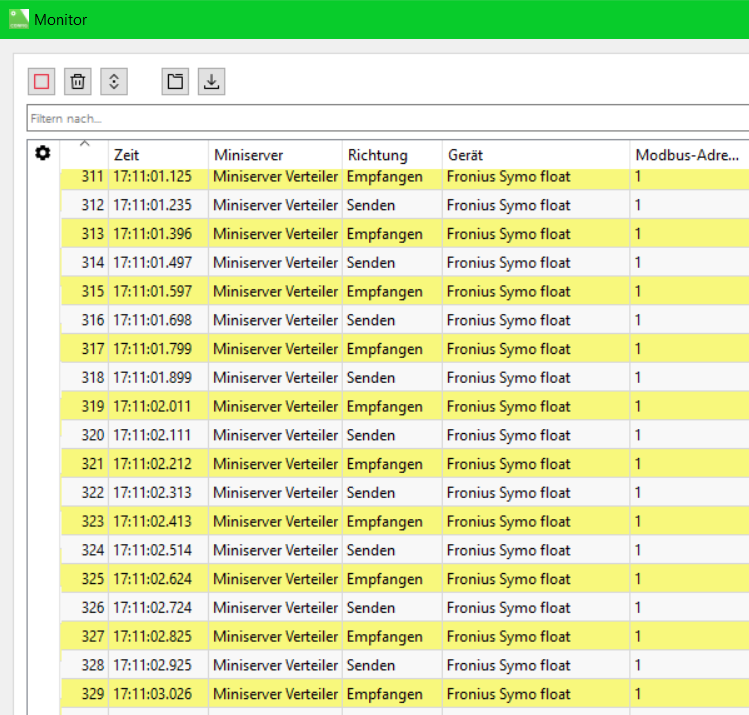Click 'Fronius Symo float' in row 328
The image size is (749, 715).
click(509, 665)
